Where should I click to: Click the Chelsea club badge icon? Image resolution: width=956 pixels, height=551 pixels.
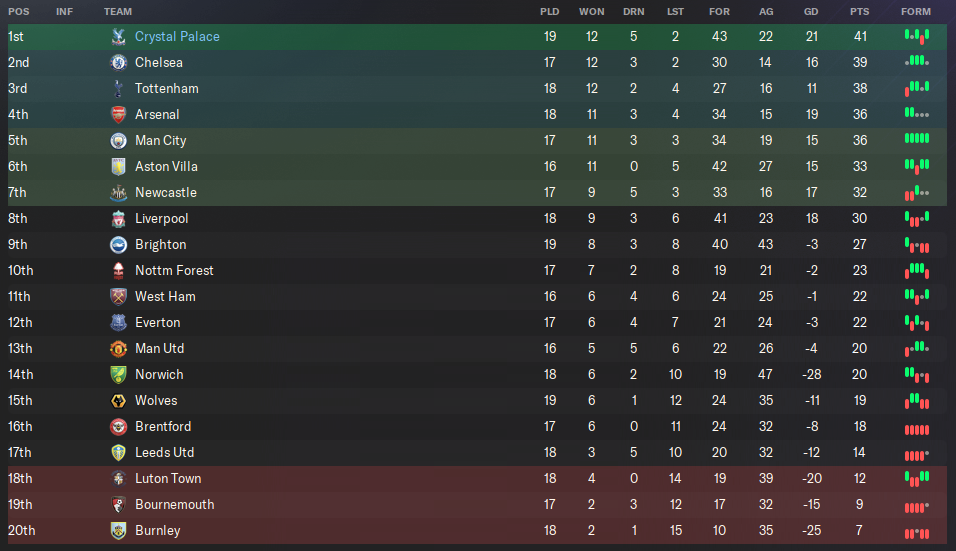(118, 63)
